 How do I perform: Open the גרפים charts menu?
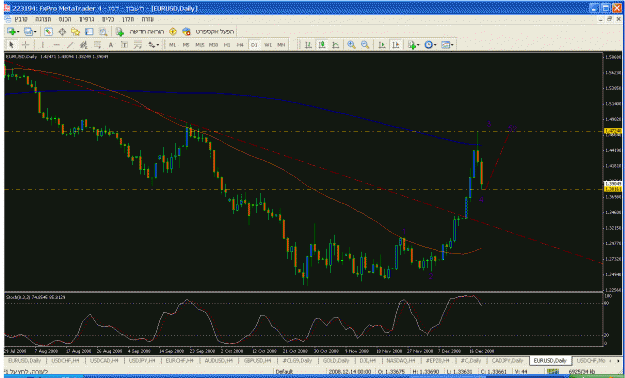pos(86,19)
